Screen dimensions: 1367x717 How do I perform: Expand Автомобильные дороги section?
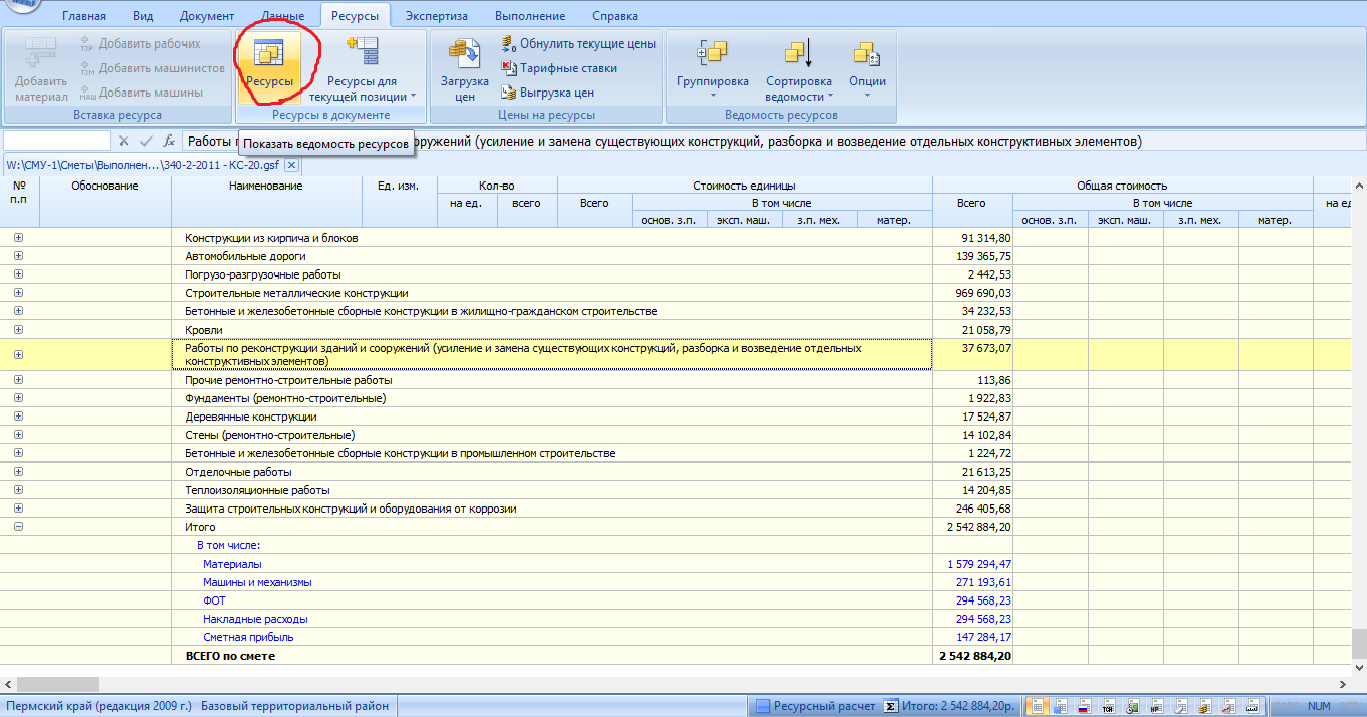(x=18, y=256)
